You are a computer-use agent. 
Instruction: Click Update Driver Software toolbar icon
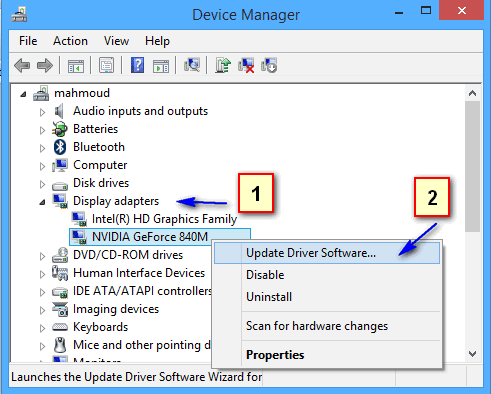223,65
